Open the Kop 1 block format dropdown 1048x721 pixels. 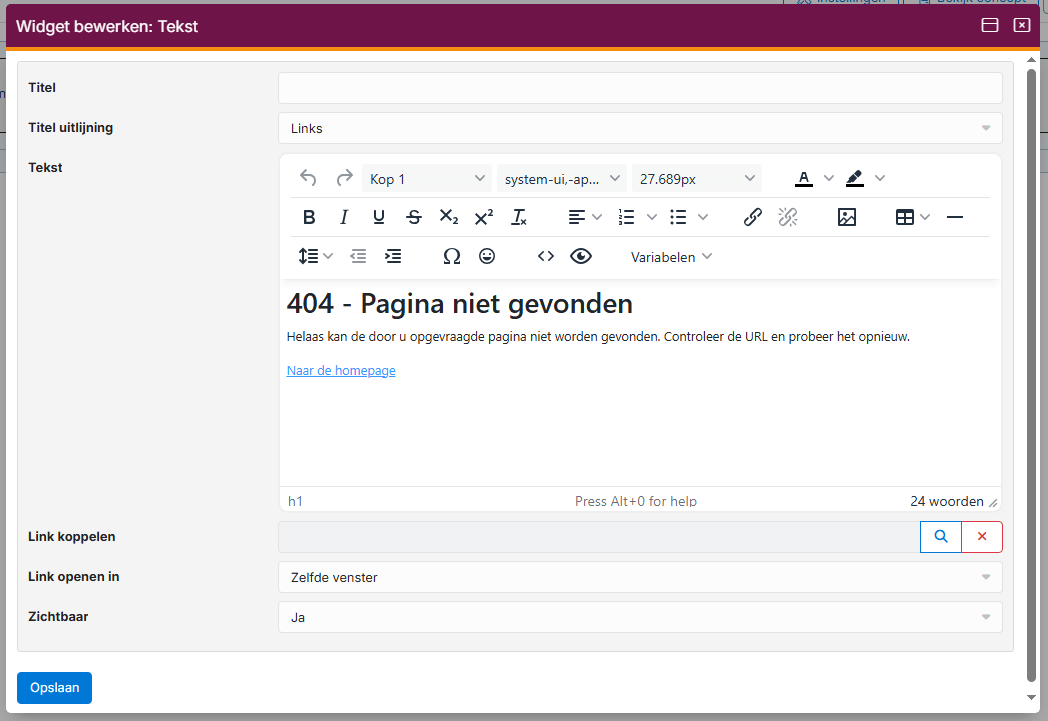click(427, 179)
